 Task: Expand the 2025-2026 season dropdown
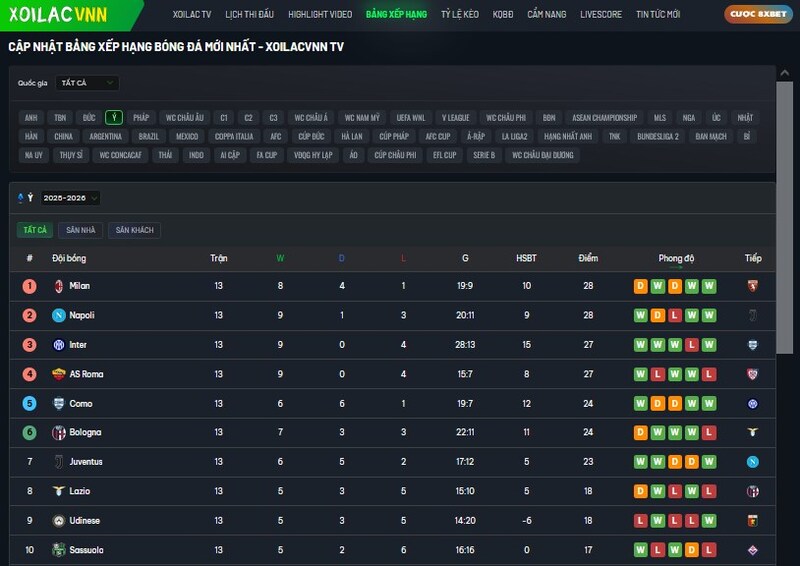[69, 198]
